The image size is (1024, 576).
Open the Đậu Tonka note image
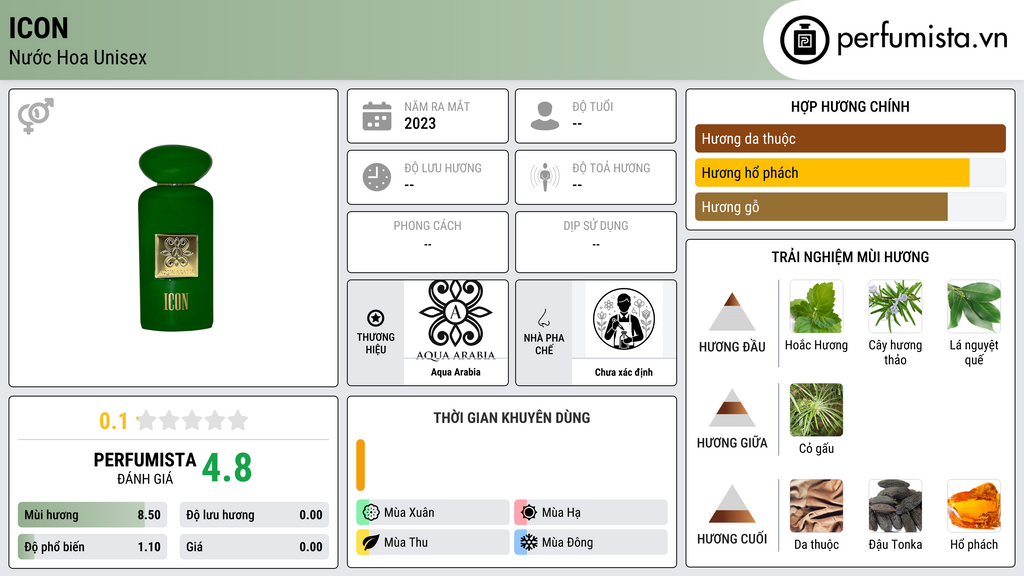pyautogui.click(x=895, y=506)
